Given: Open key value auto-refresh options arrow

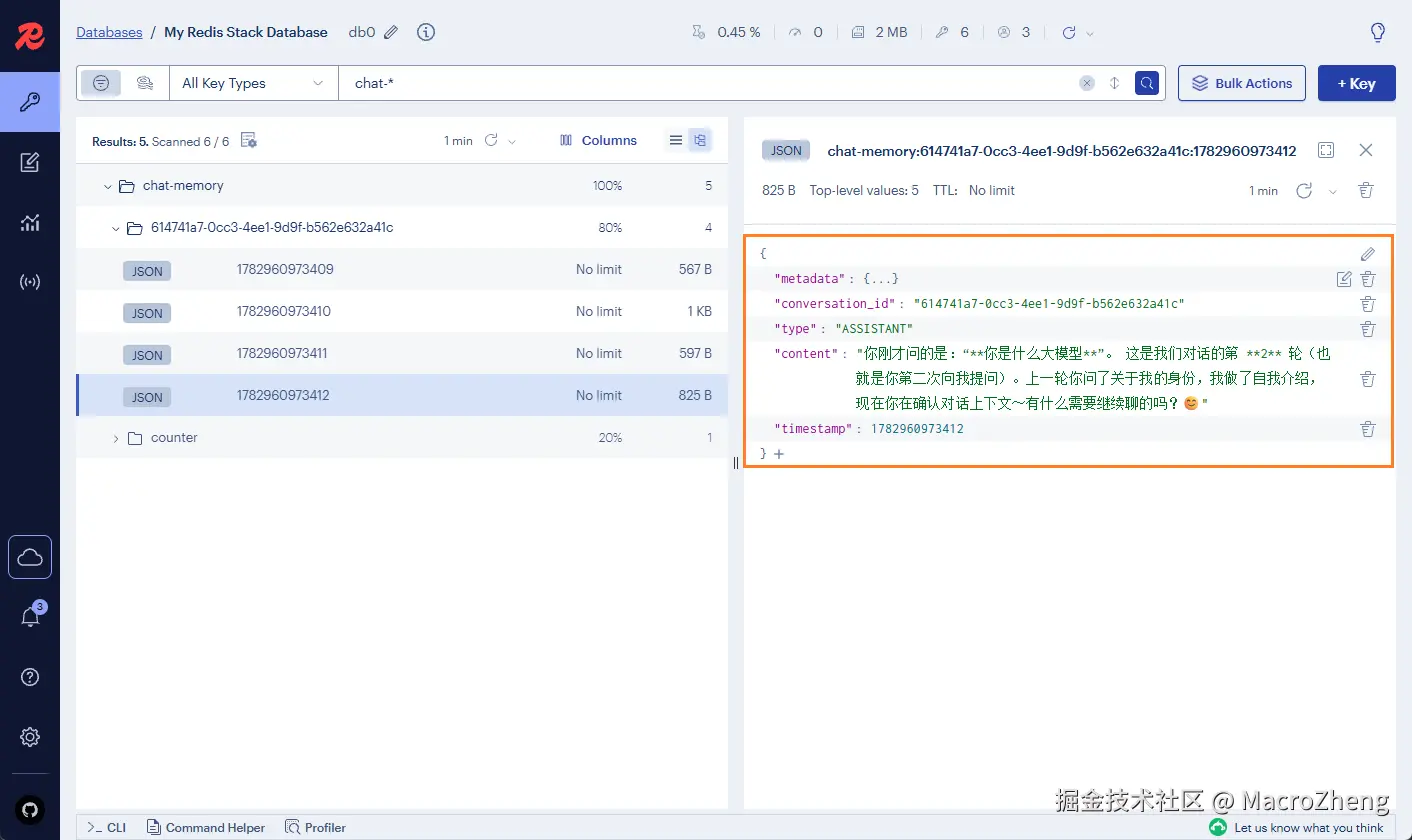Looking at the screenshot, I should click(x=1332, y=191).
